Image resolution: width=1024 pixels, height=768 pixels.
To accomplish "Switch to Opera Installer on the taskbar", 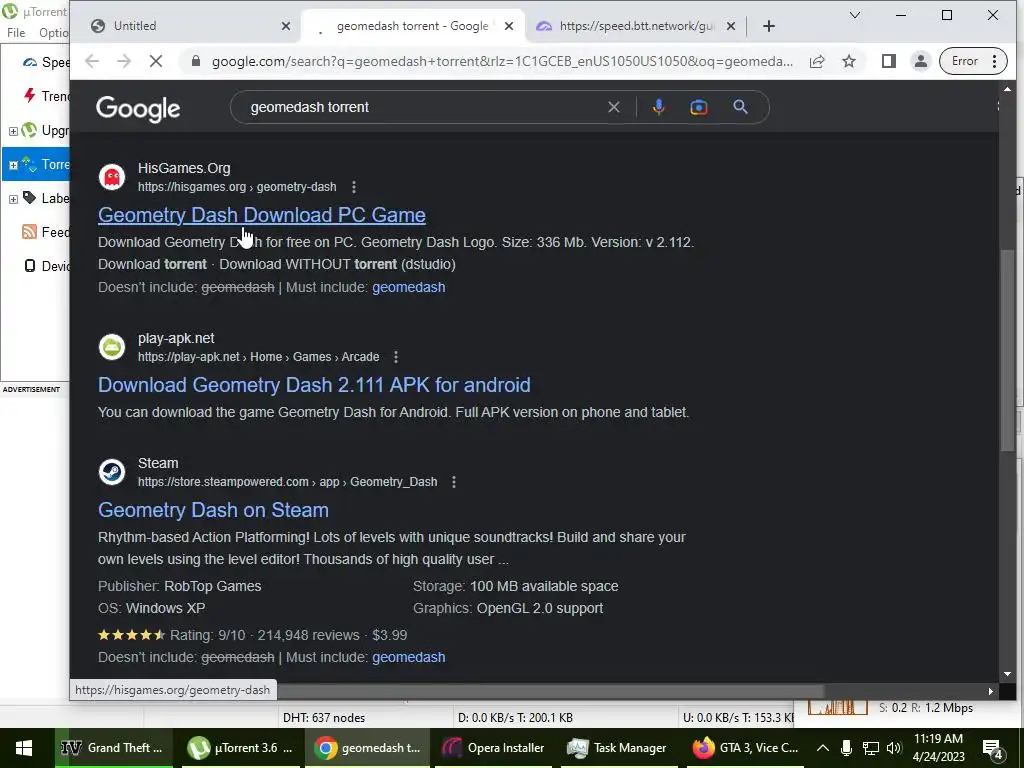I will (494, 748).
